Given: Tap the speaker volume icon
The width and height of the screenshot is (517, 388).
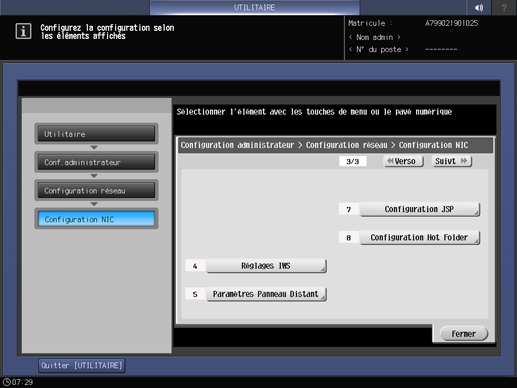Looking at the screenshot, I should click(x=479, y=7).
